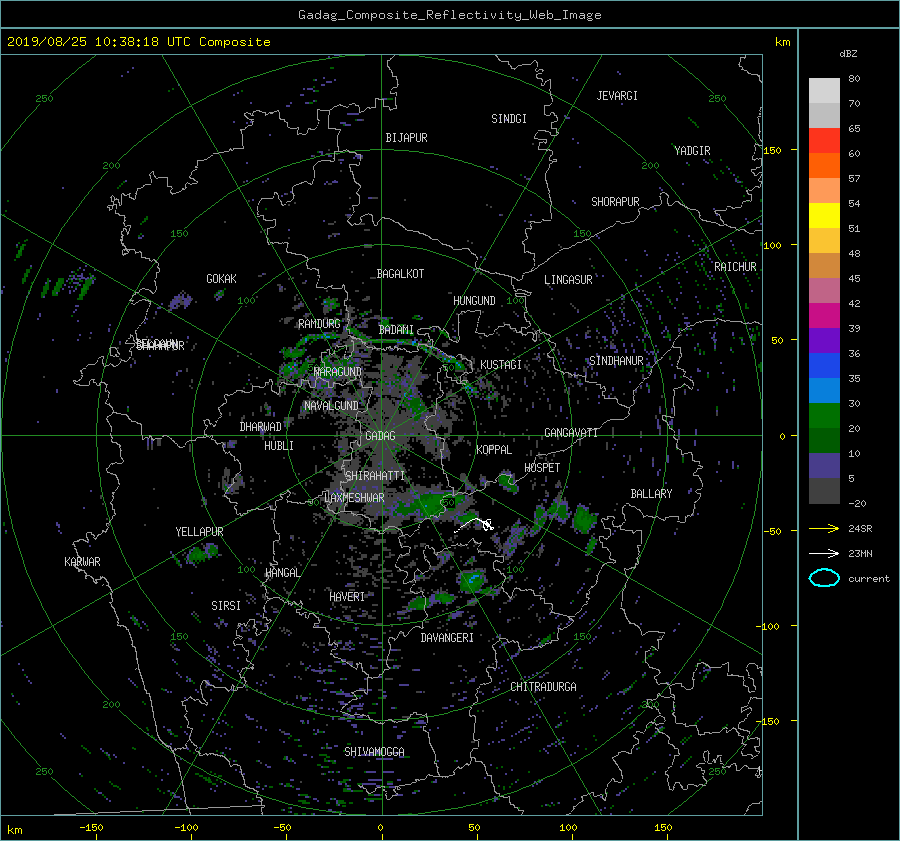Screen dimensions: 900x841
Task: Click the KARWAR city label
Action: [x=82, y=562]
